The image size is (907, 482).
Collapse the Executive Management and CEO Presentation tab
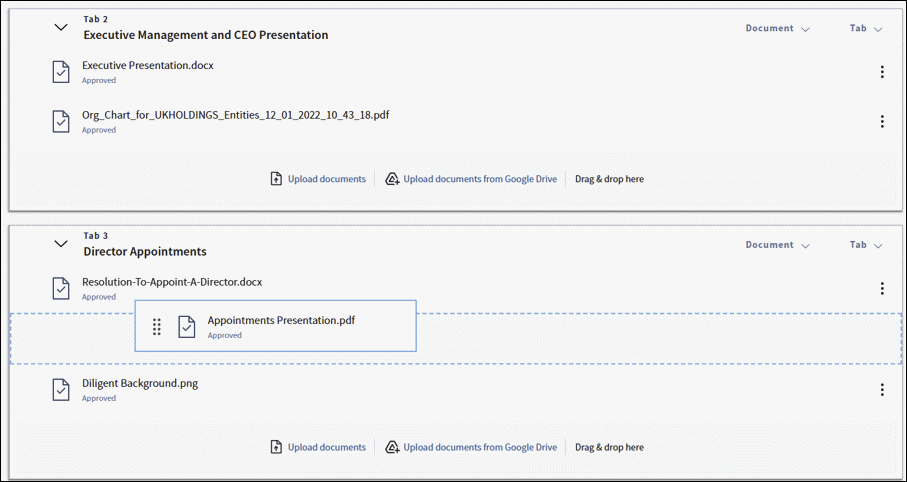[x=61, y=28]
